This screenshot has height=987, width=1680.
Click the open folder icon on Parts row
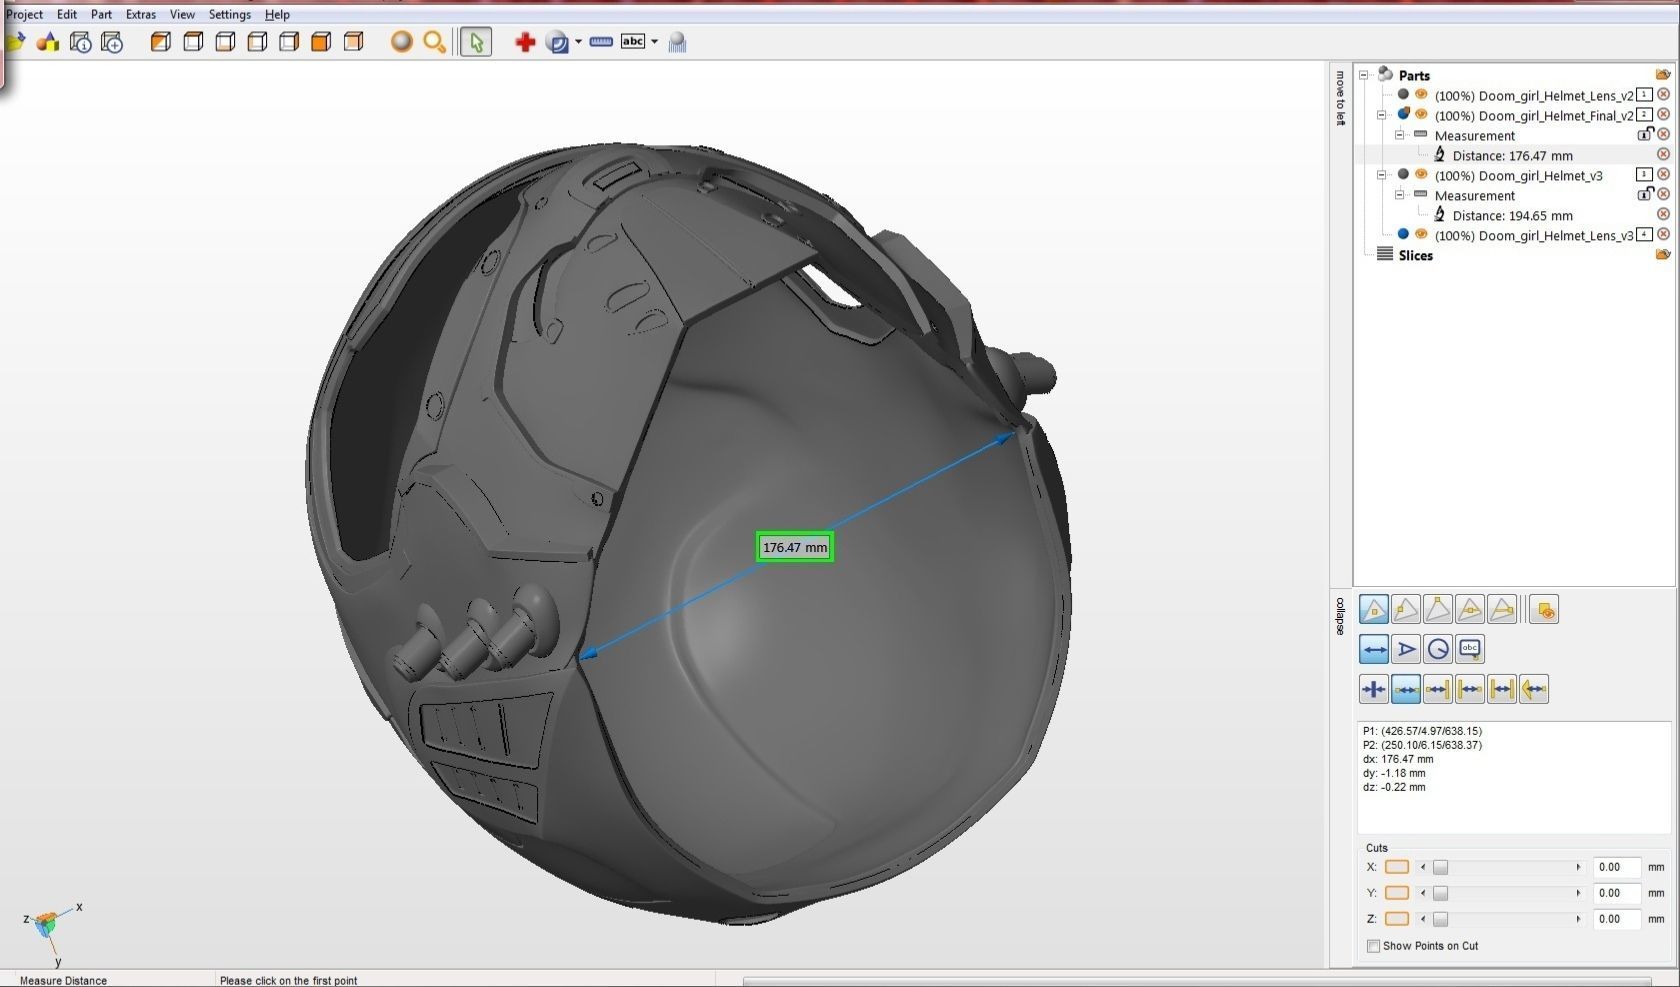pyautogui.click(x=1663, y=74)
